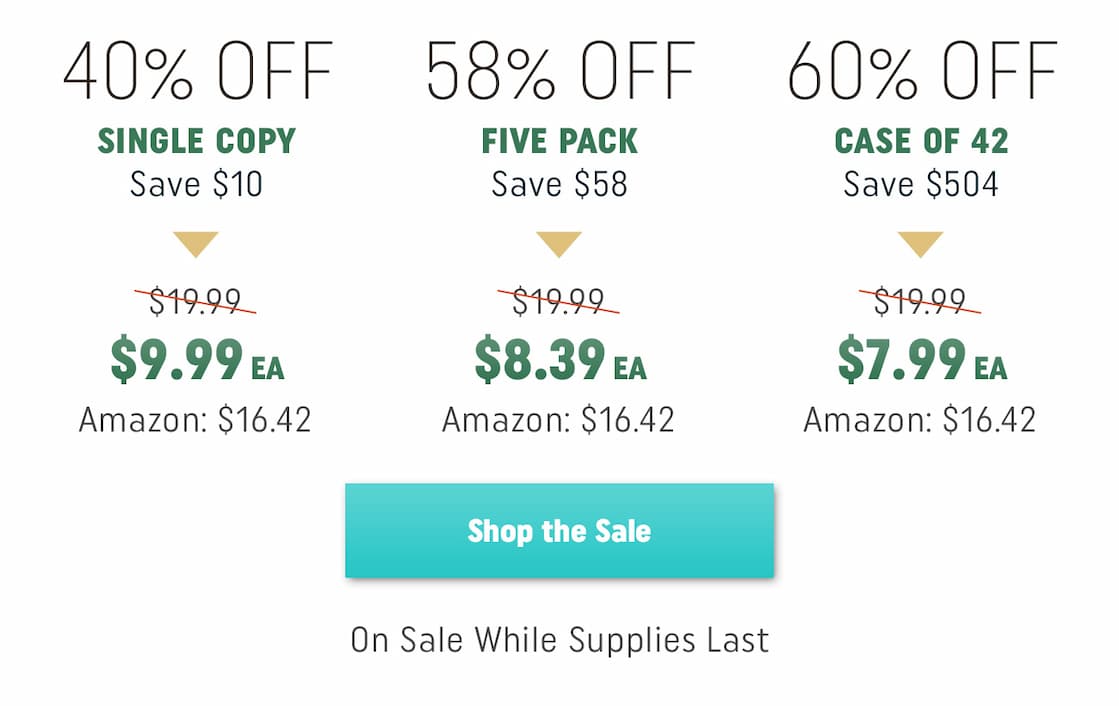Click the On Sale While Supplies Last text
Viewport: 1119px width, 706px height.
click(x=559, y=640)
